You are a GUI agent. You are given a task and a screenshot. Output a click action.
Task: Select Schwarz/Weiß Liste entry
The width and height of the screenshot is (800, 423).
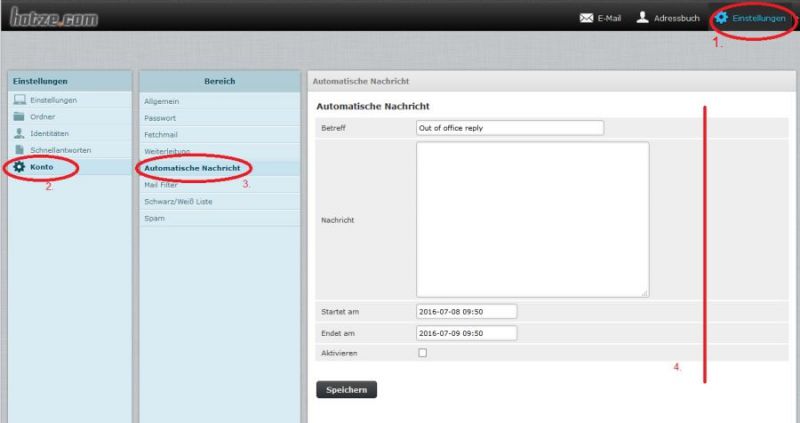[178, 201]
